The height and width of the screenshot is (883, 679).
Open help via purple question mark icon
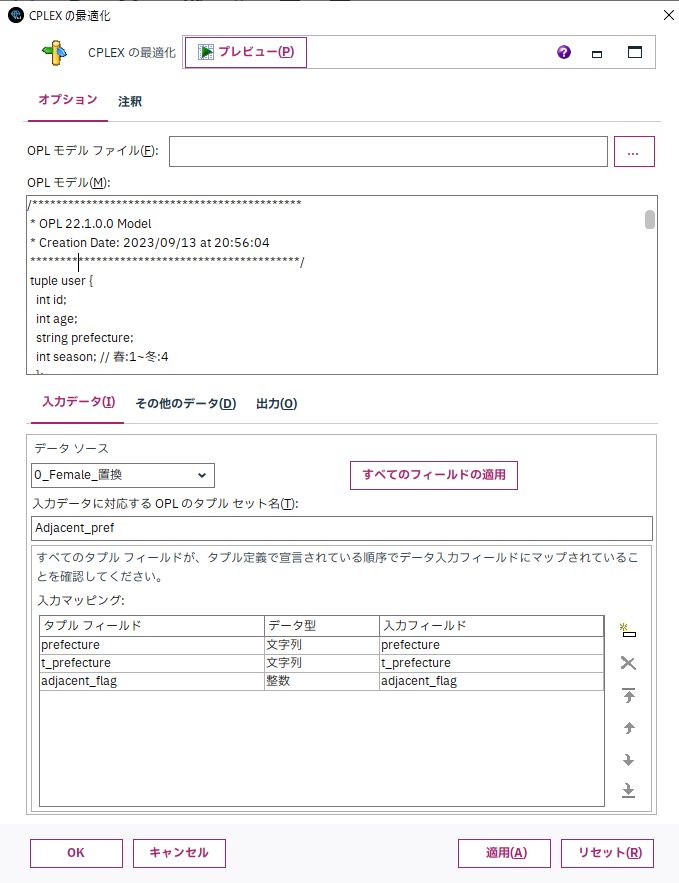point(564,52)
